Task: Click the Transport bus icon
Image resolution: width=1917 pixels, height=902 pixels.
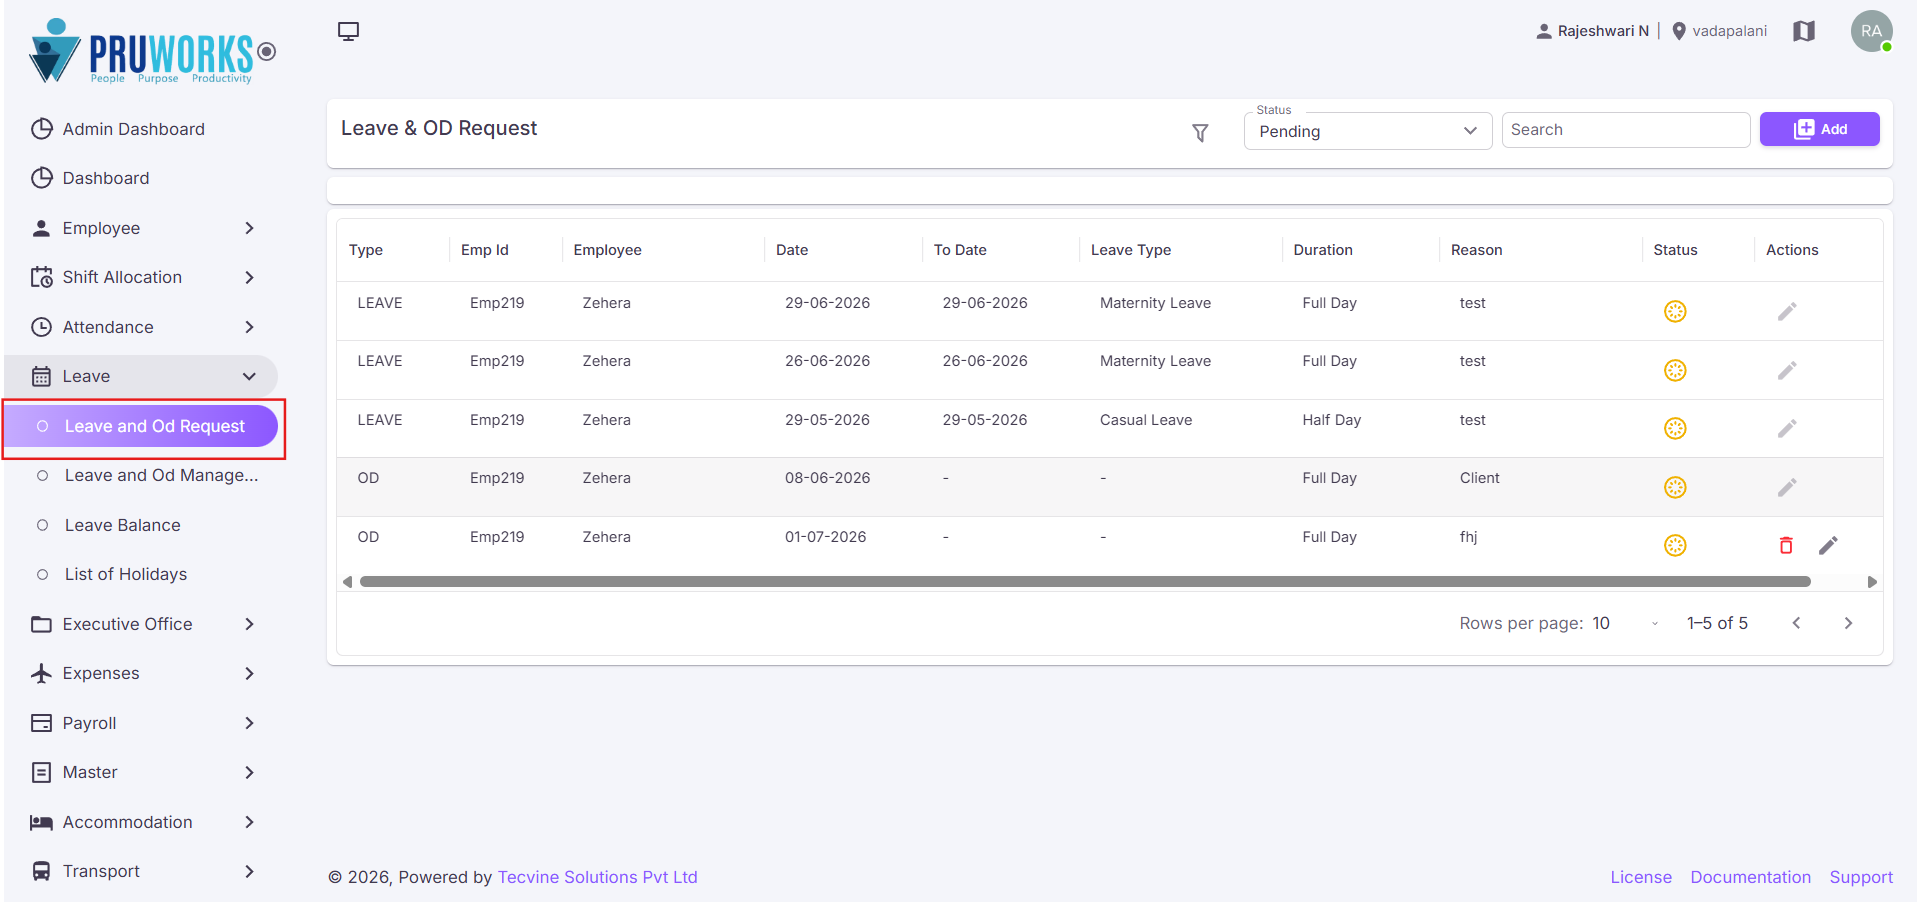Action: [x=41, y=871]
